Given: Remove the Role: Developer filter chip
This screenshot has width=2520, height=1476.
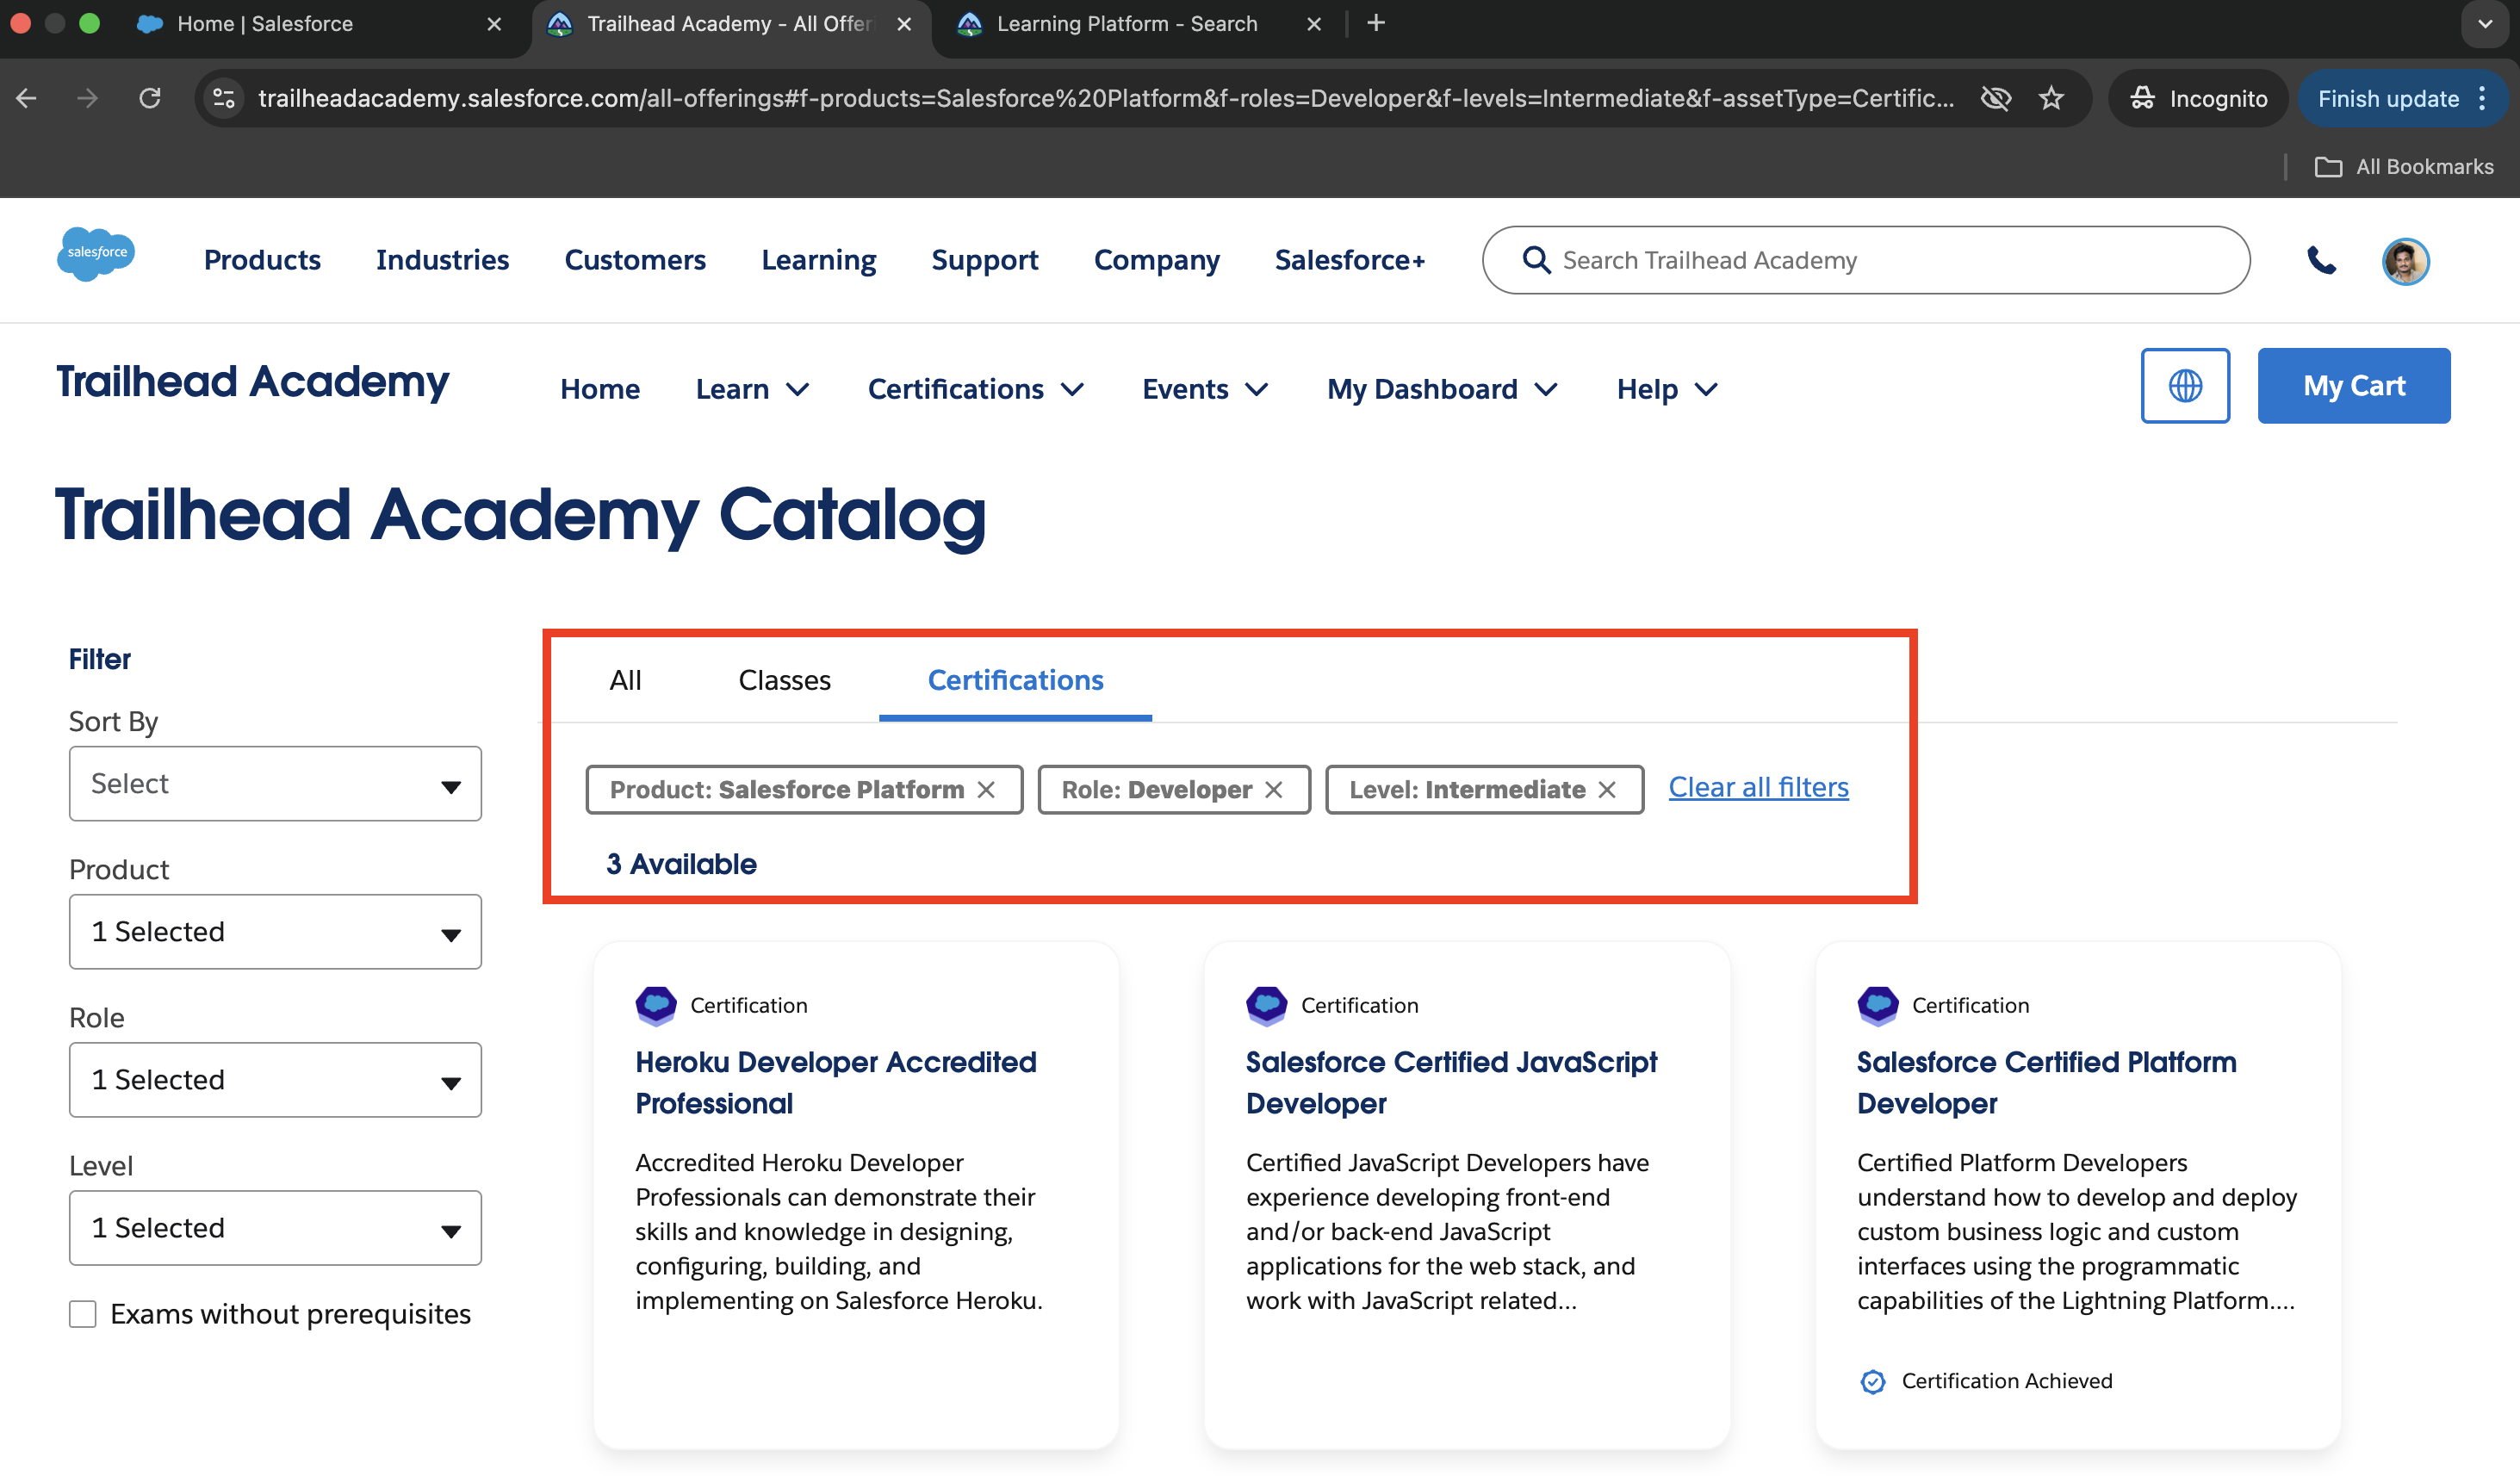Looking at the screenshot, I should tap(1274, 790).
